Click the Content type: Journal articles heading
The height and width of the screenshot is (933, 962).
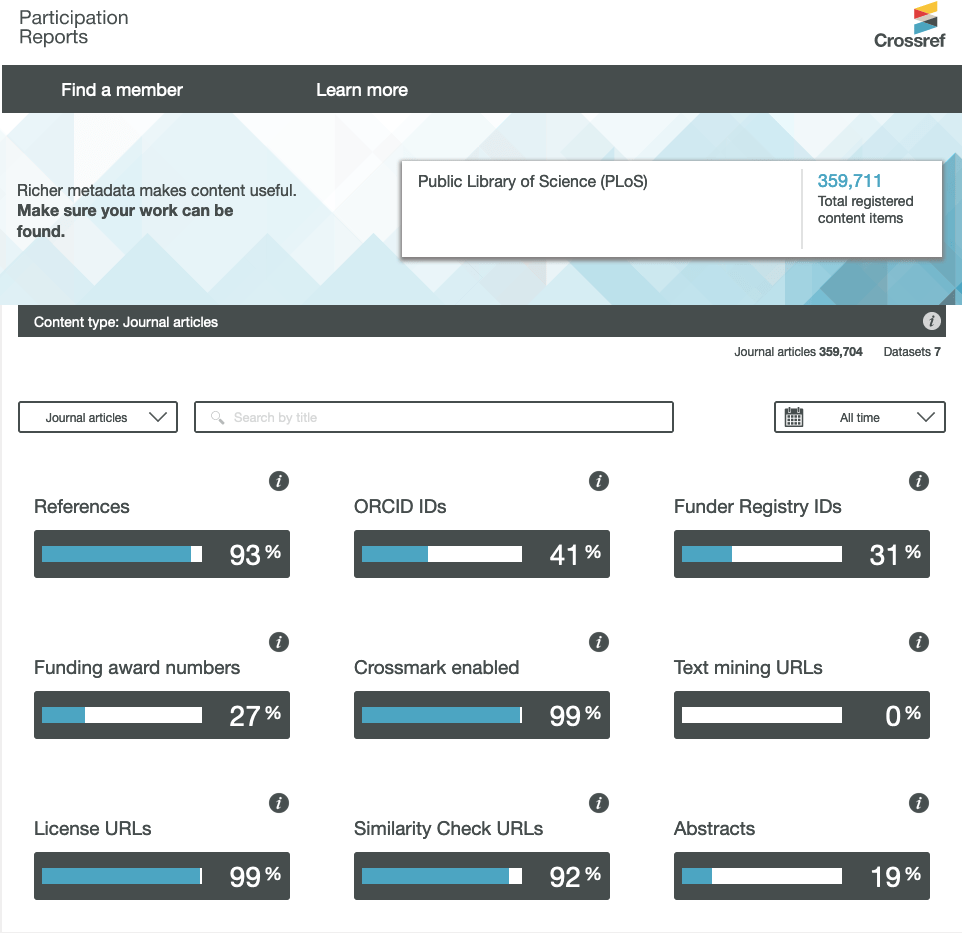(126, 322)
